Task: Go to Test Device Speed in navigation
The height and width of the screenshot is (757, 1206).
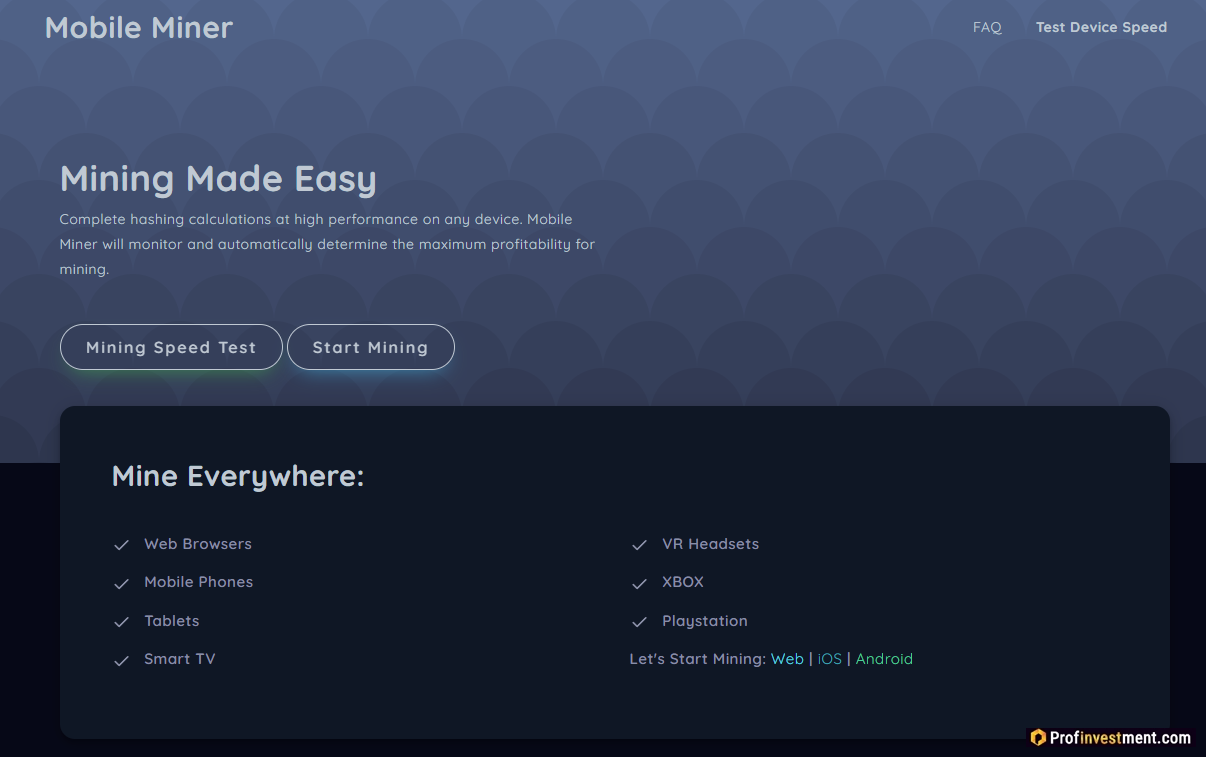Action: pyautogui.click(x=1101, y=27)
